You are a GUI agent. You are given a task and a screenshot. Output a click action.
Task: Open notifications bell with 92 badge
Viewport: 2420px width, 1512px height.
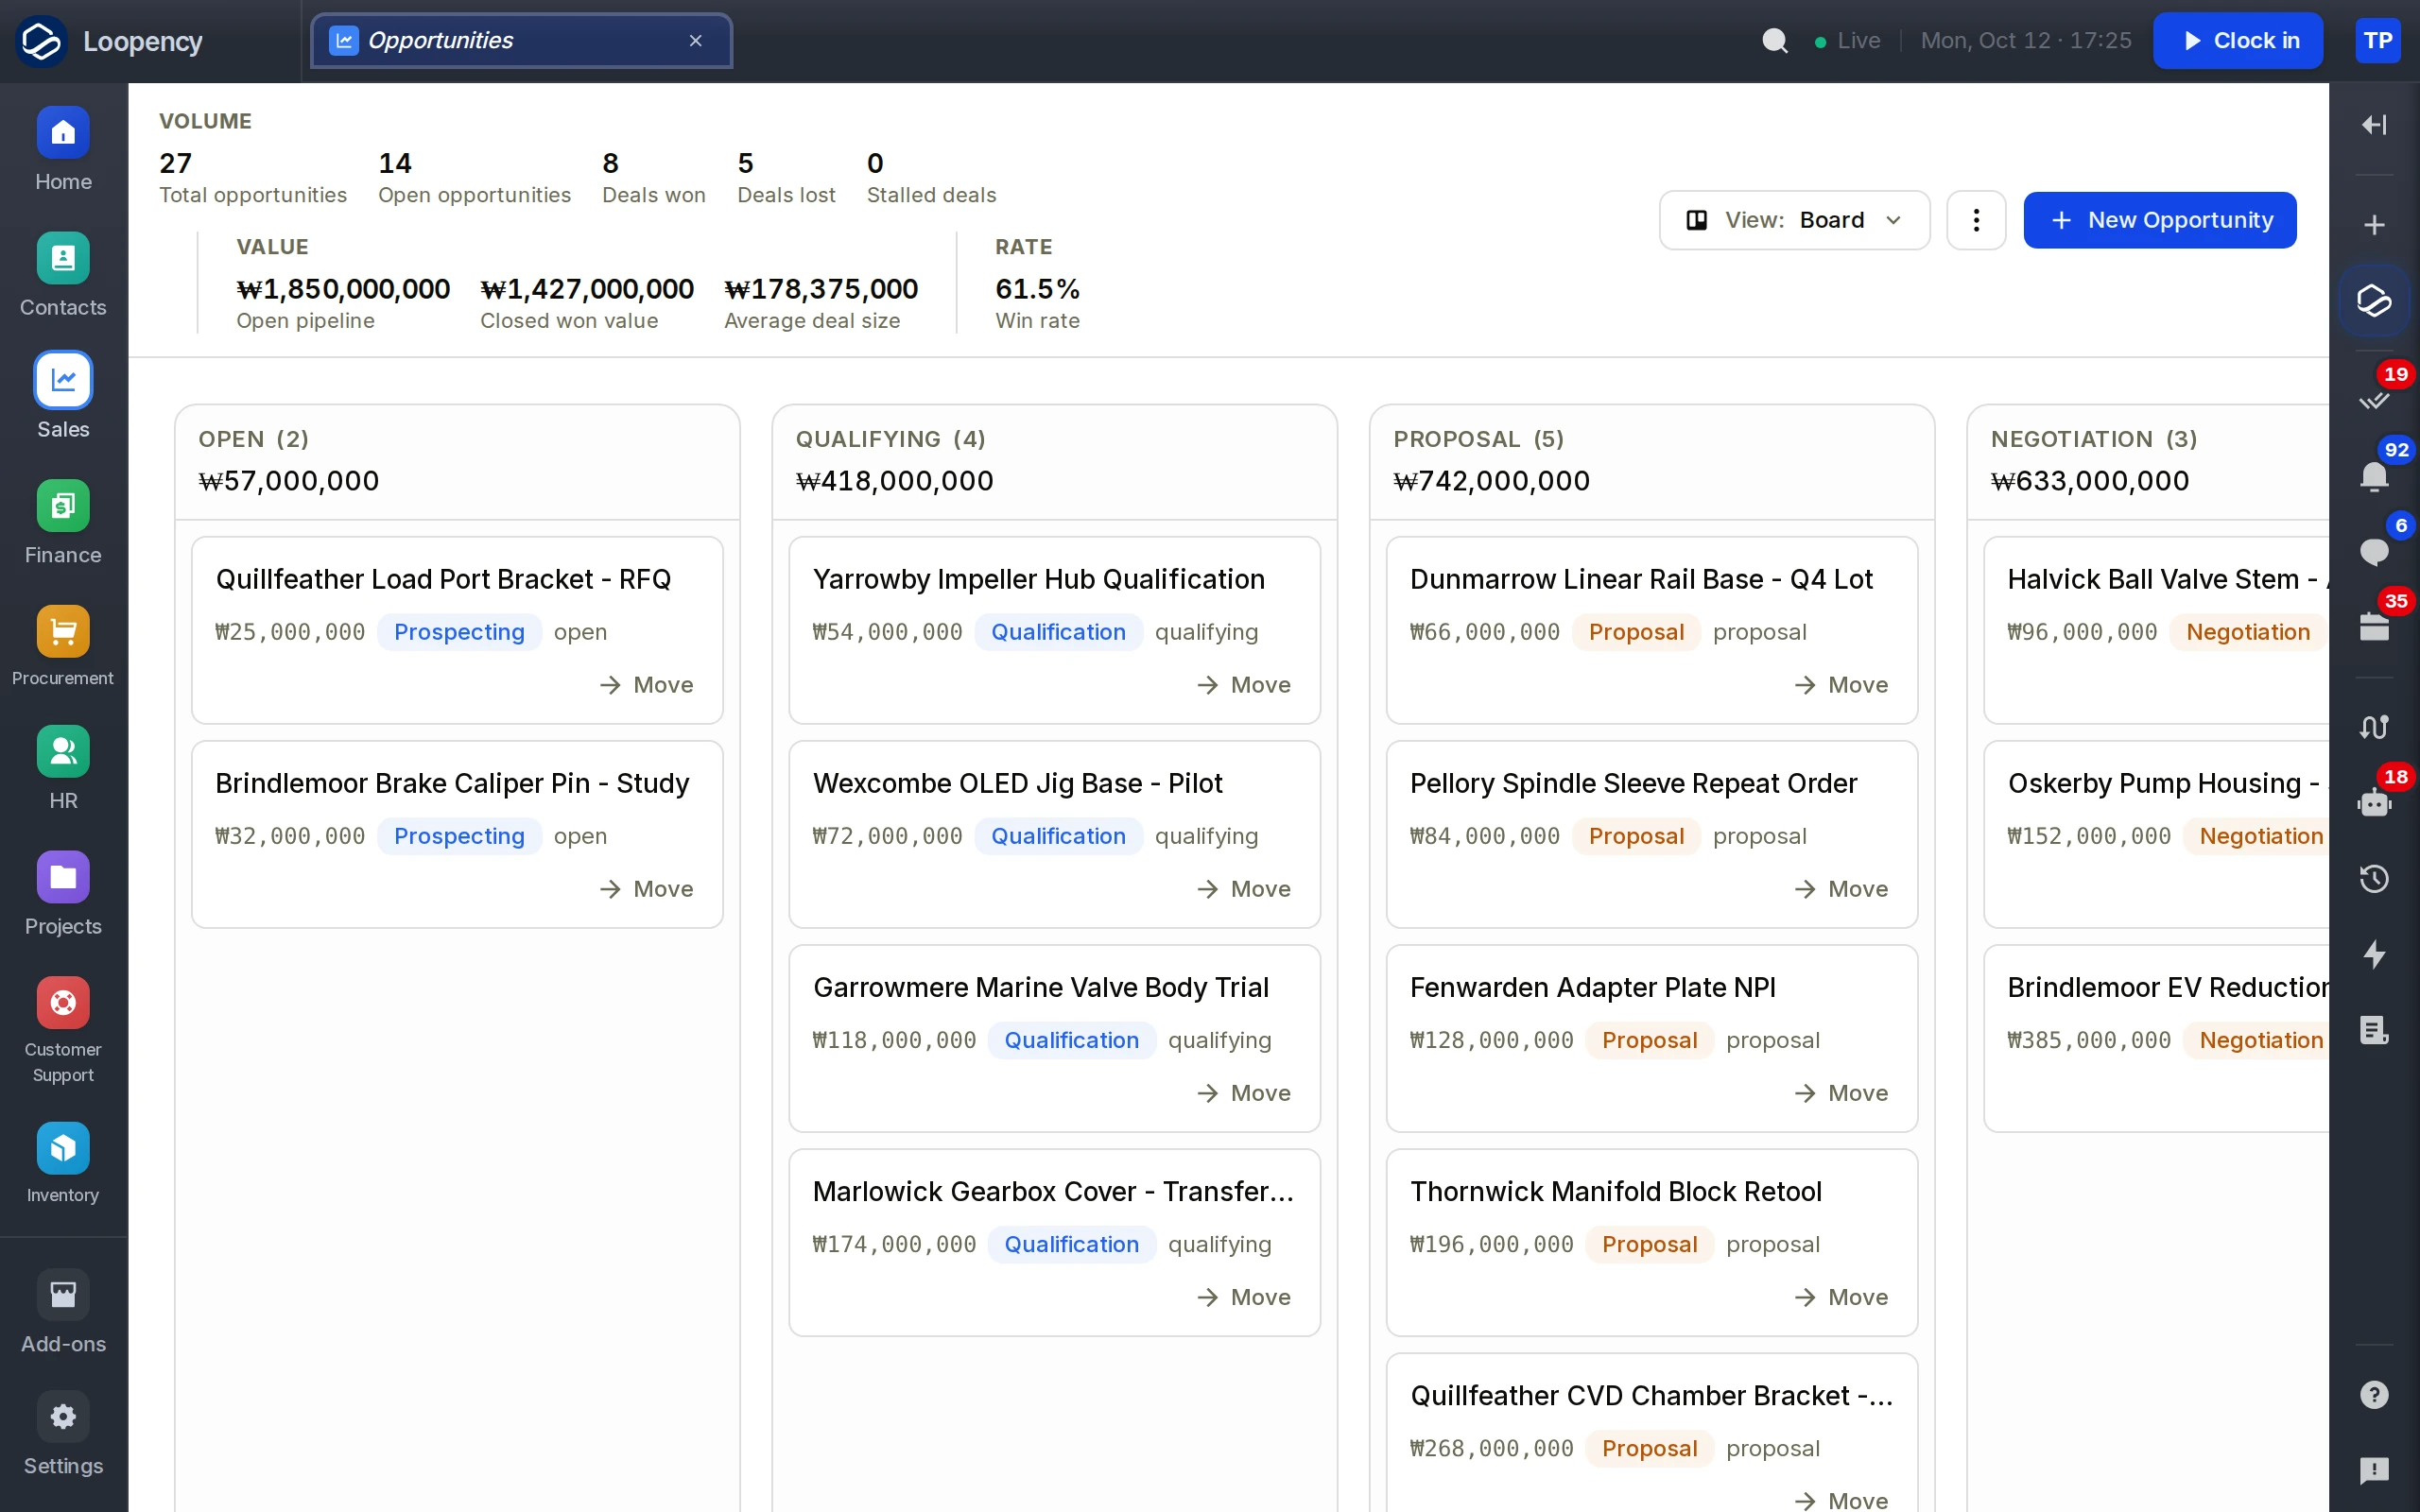(x=2374, y=476)
